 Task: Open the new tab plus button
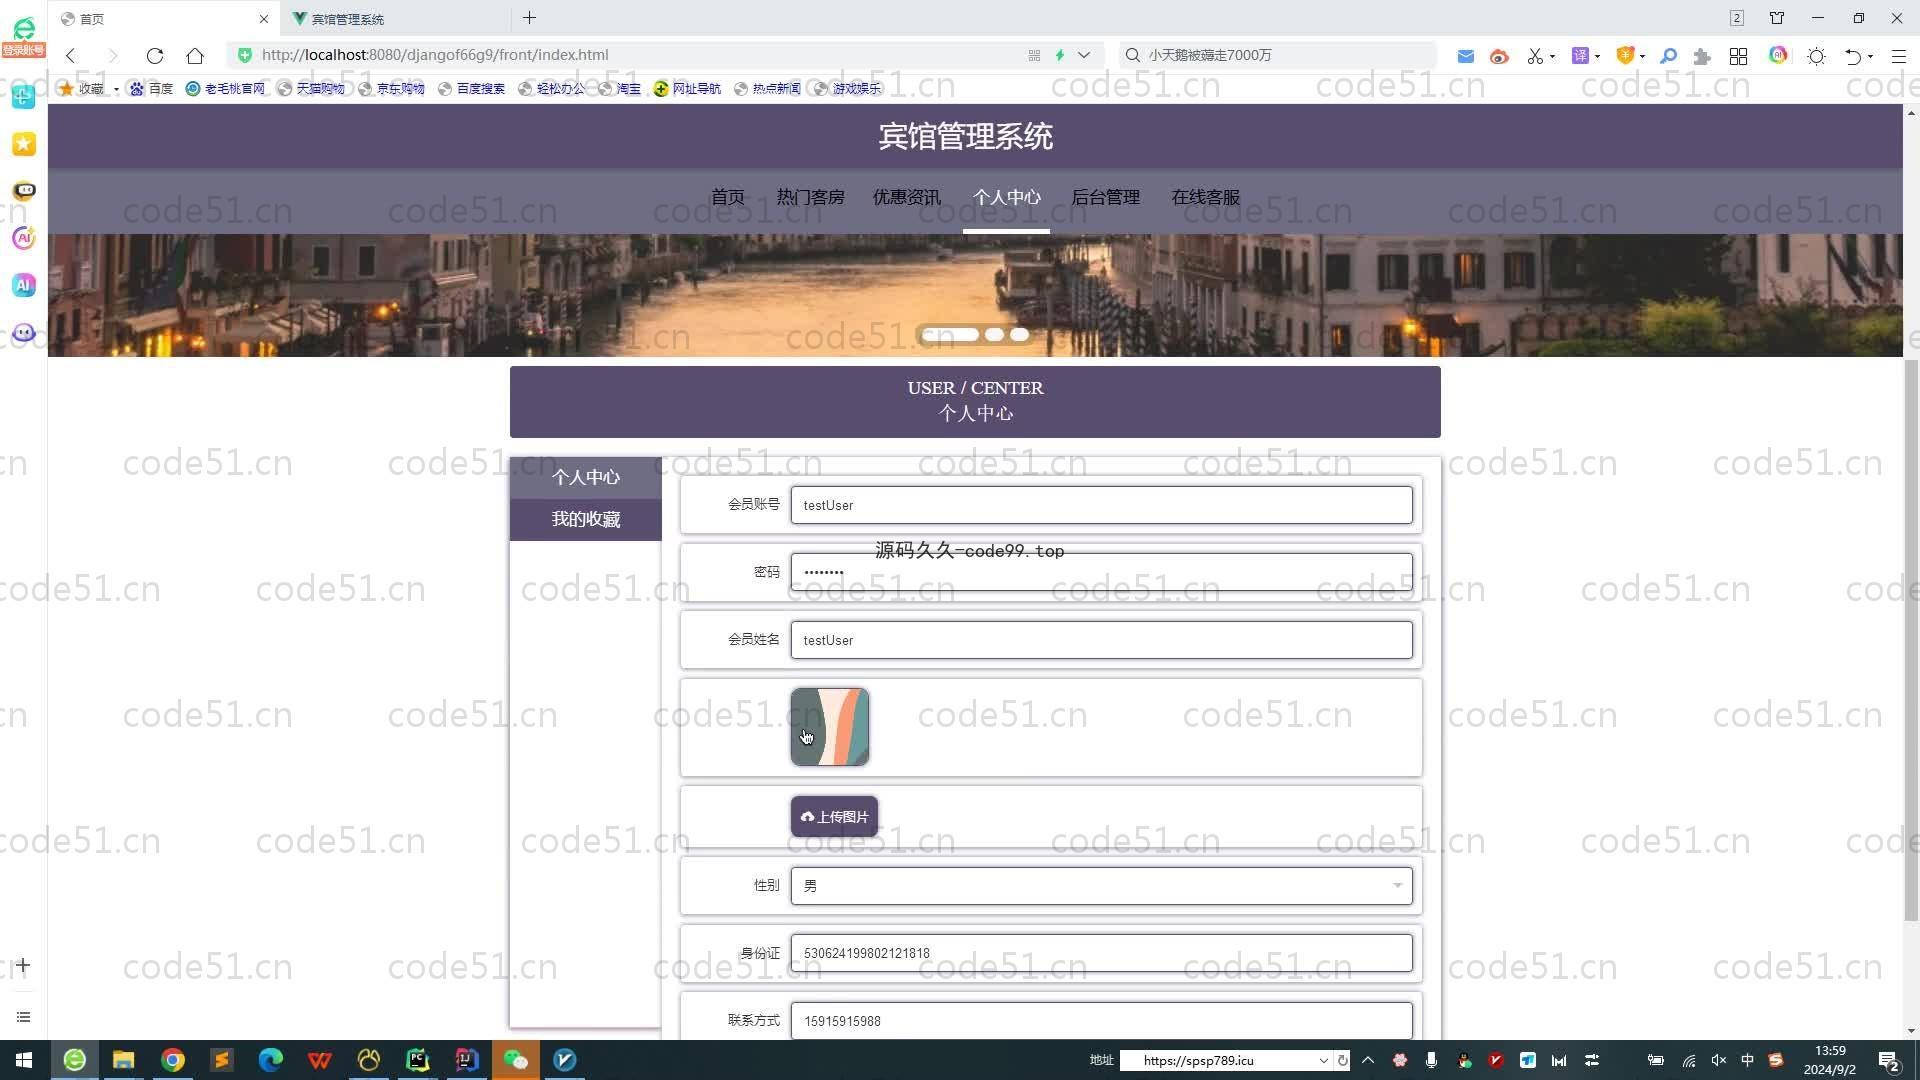coord(530,18)
